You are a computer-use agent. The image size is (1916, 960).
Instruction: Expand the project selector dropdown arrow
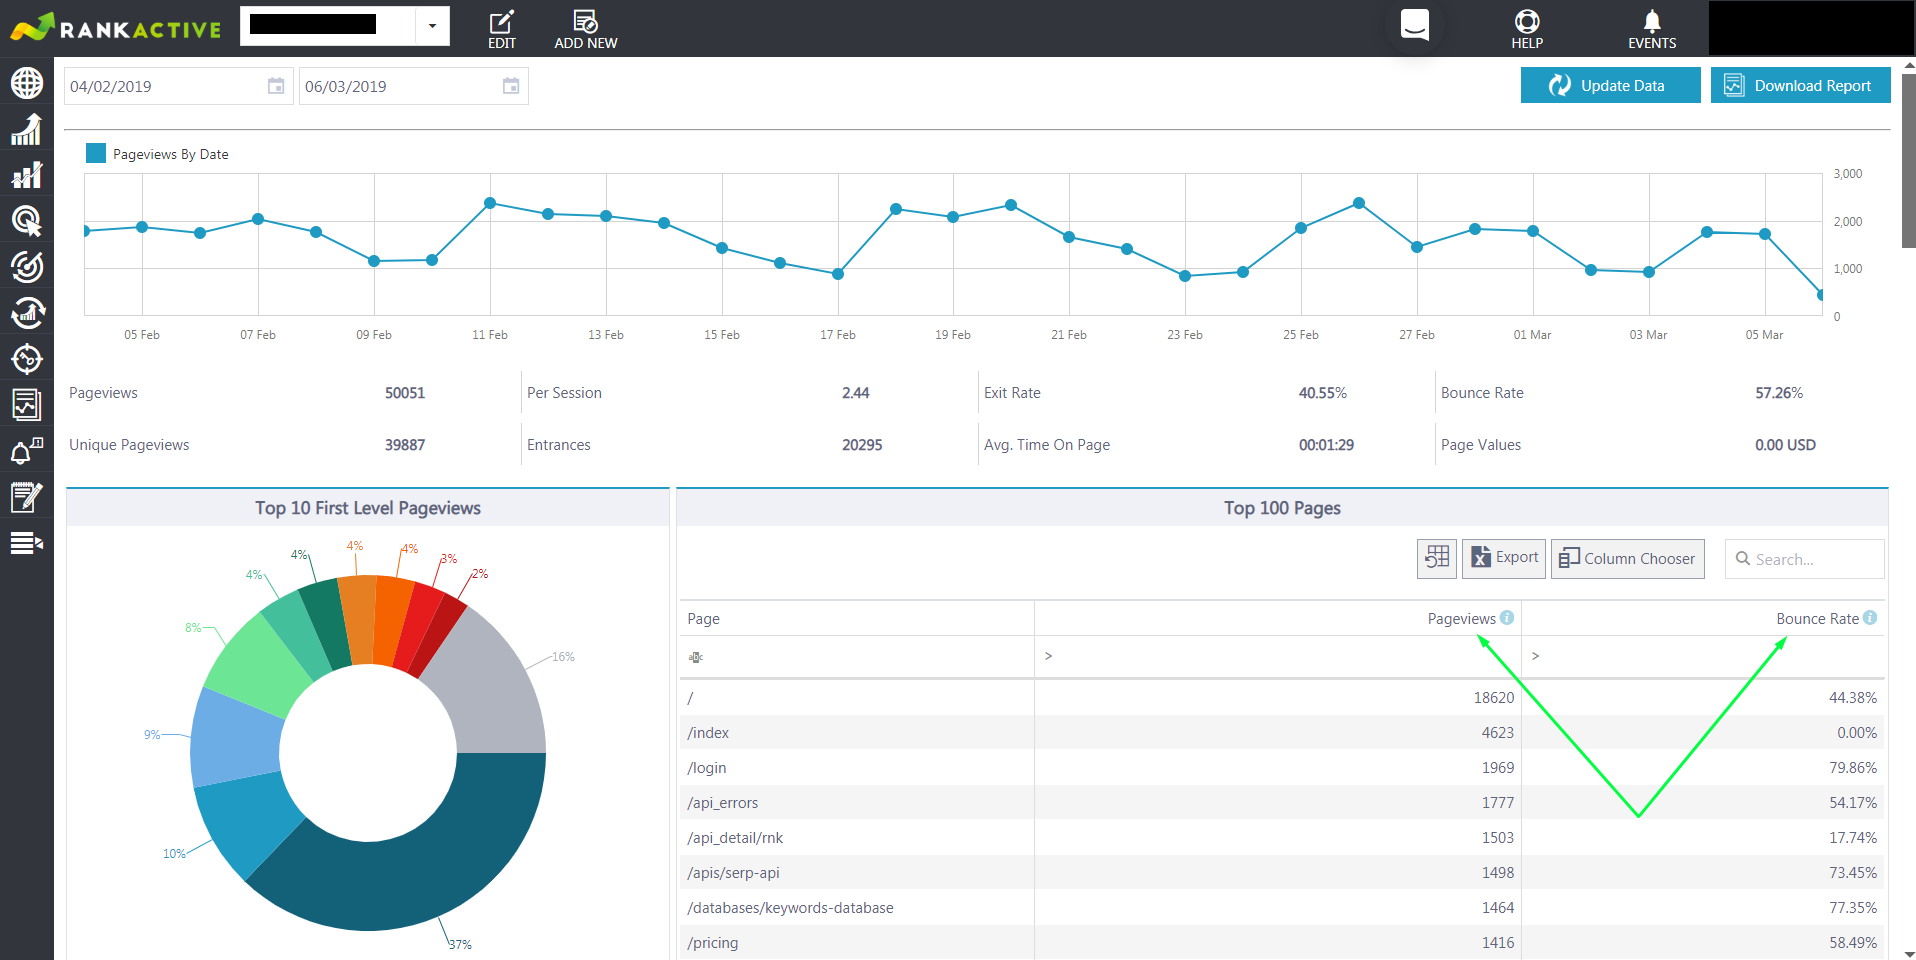tap(432, 26)
